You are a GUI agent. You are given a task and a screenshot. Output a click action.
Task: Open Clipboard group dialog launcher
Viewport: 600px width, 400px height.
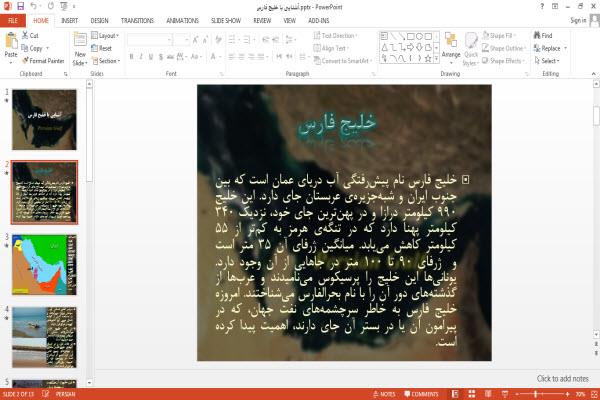66,74
